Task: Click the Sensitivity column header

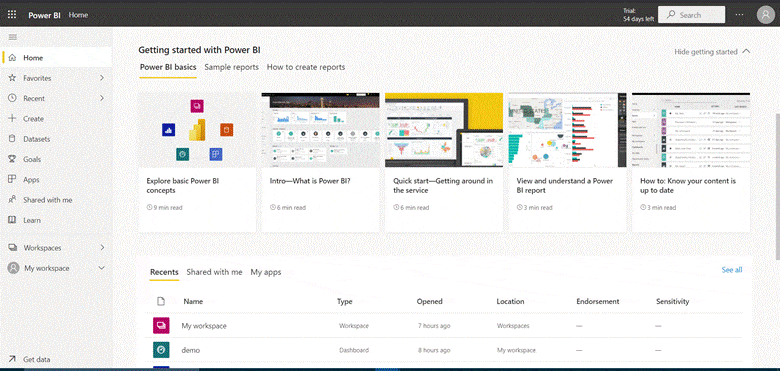Action: point(673,301)
